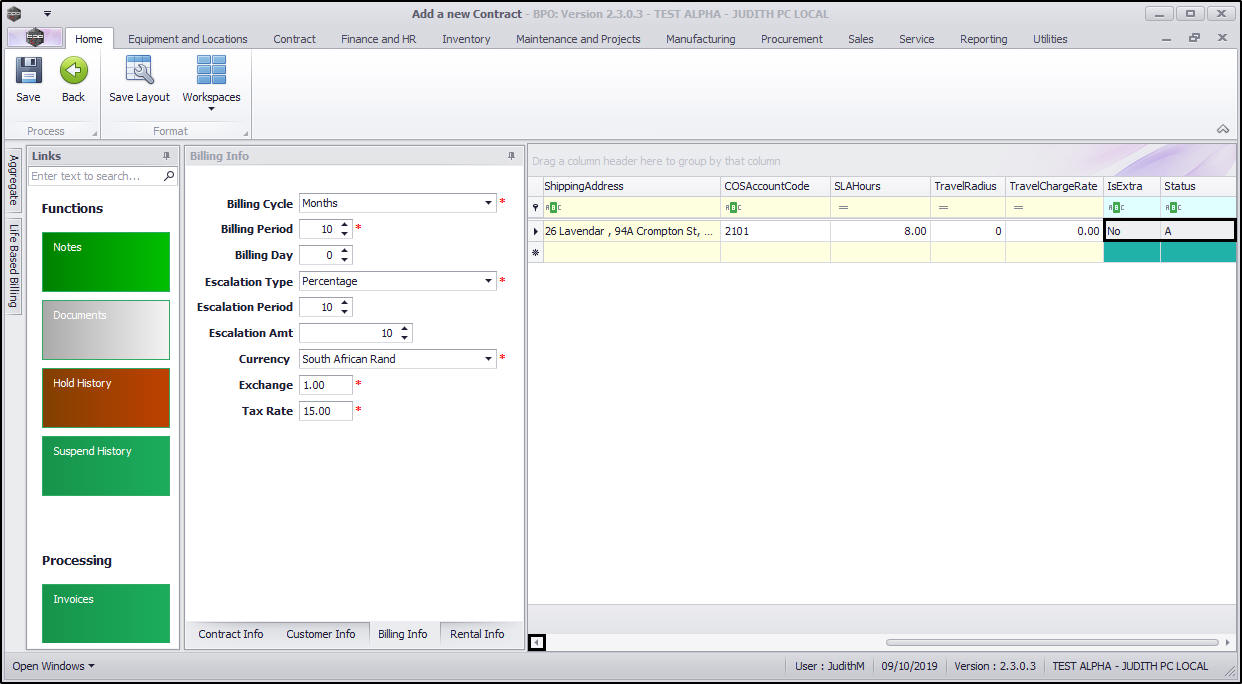Open the Hold History tile
Viewport: 1242px width, 684px height.
106,398
